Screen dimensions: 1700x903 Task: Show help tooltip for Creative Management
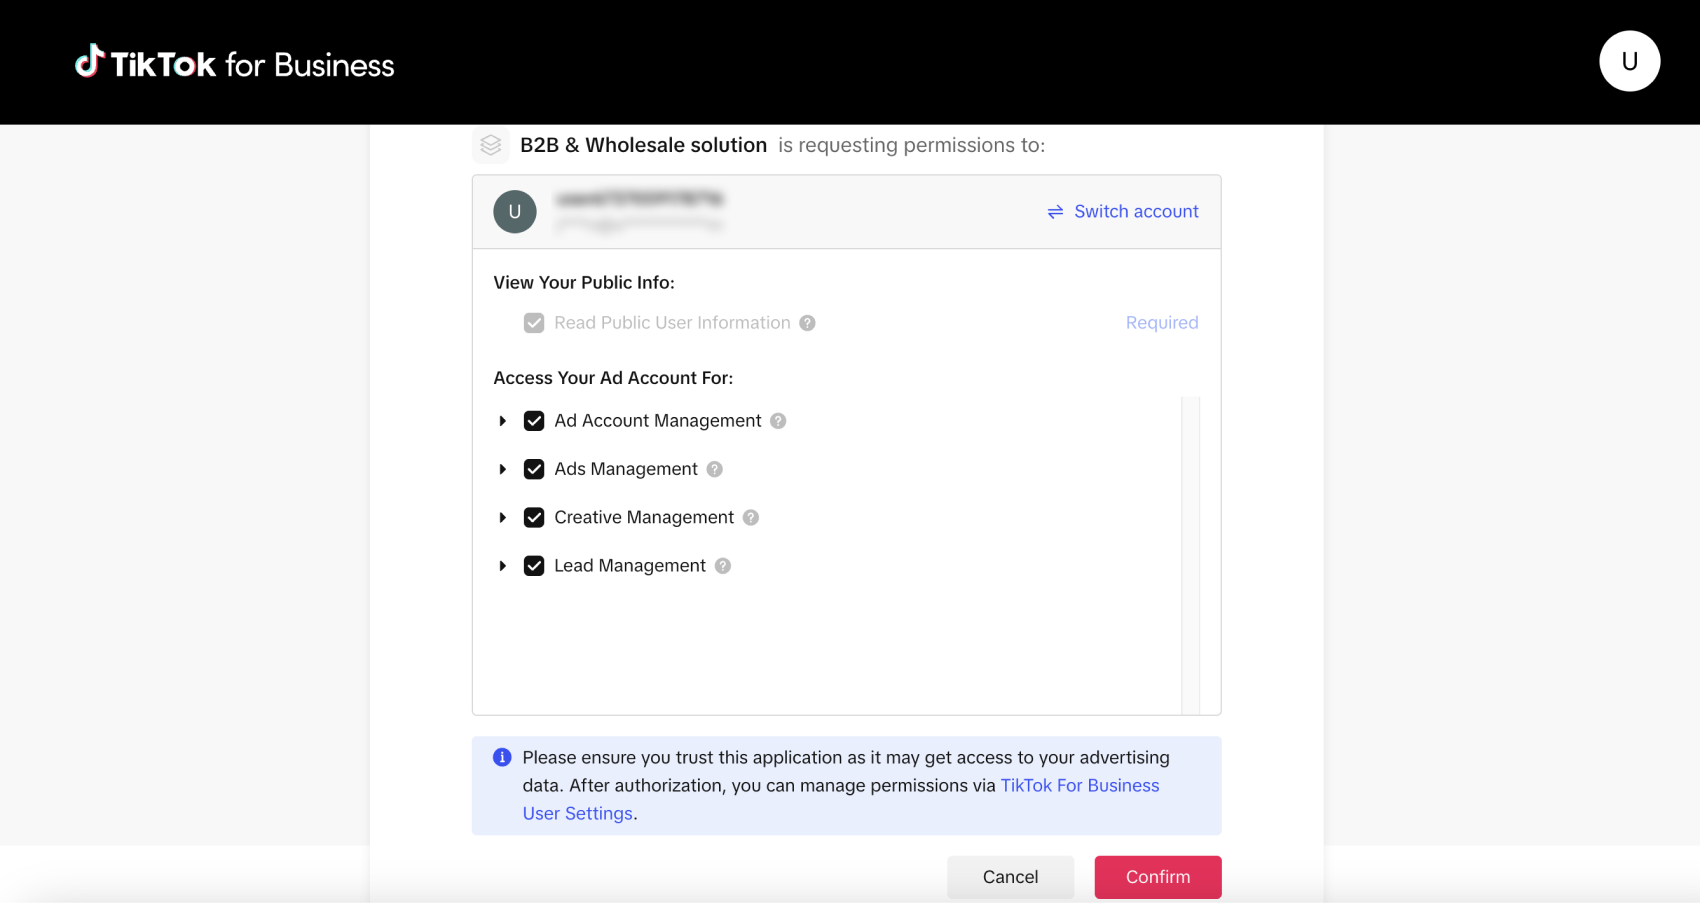pos(751,517)
